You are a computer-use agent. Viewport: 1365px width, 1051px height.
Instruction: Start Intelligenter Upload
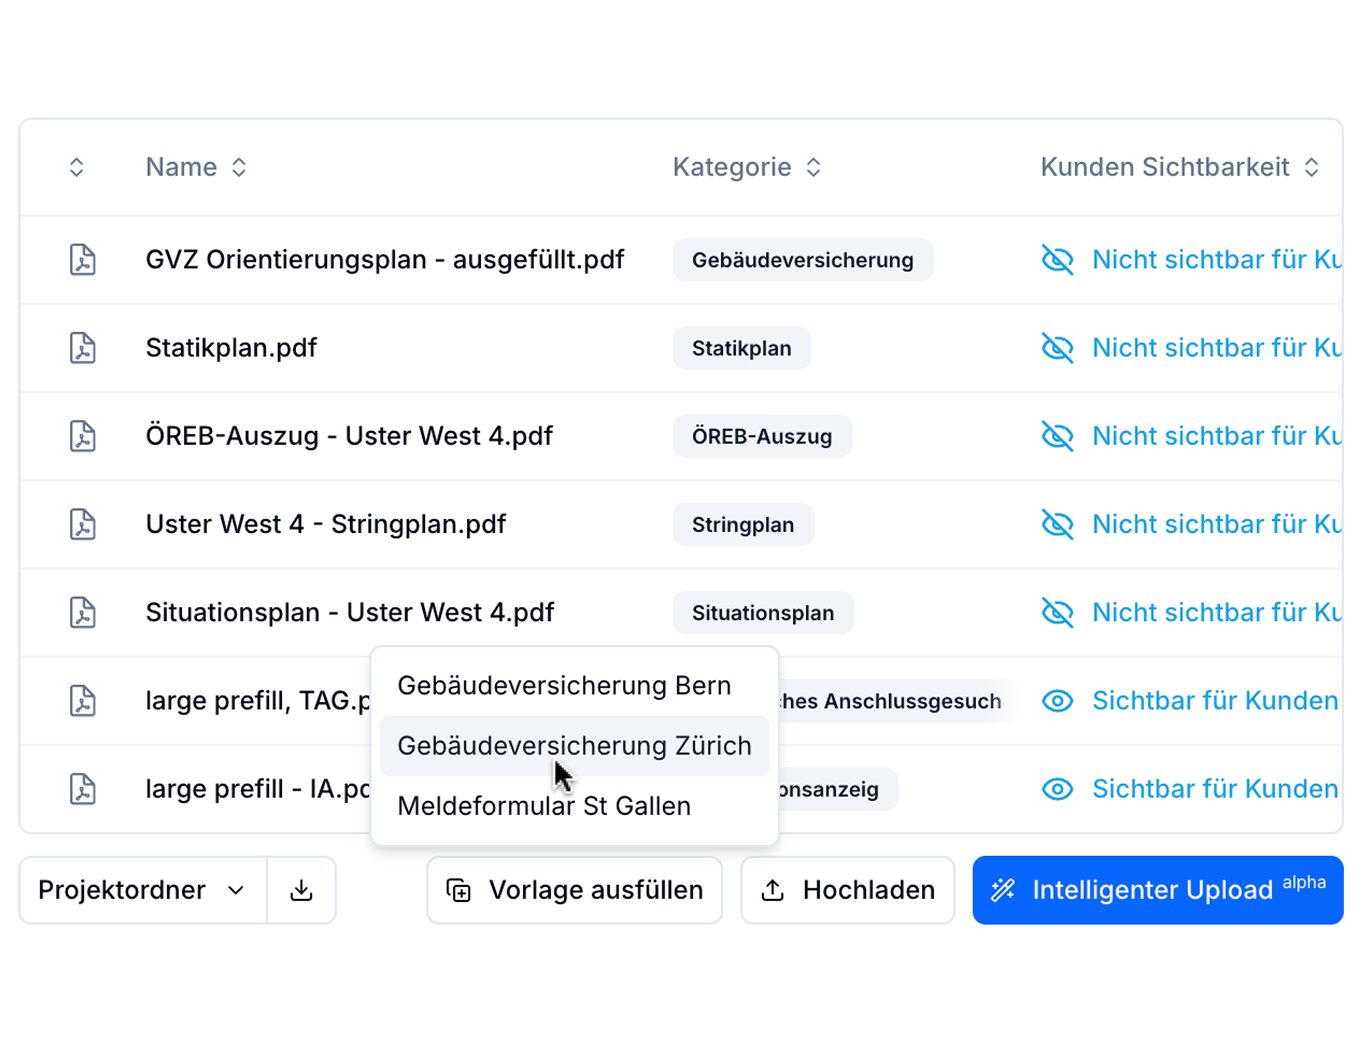pos(1157,890)
